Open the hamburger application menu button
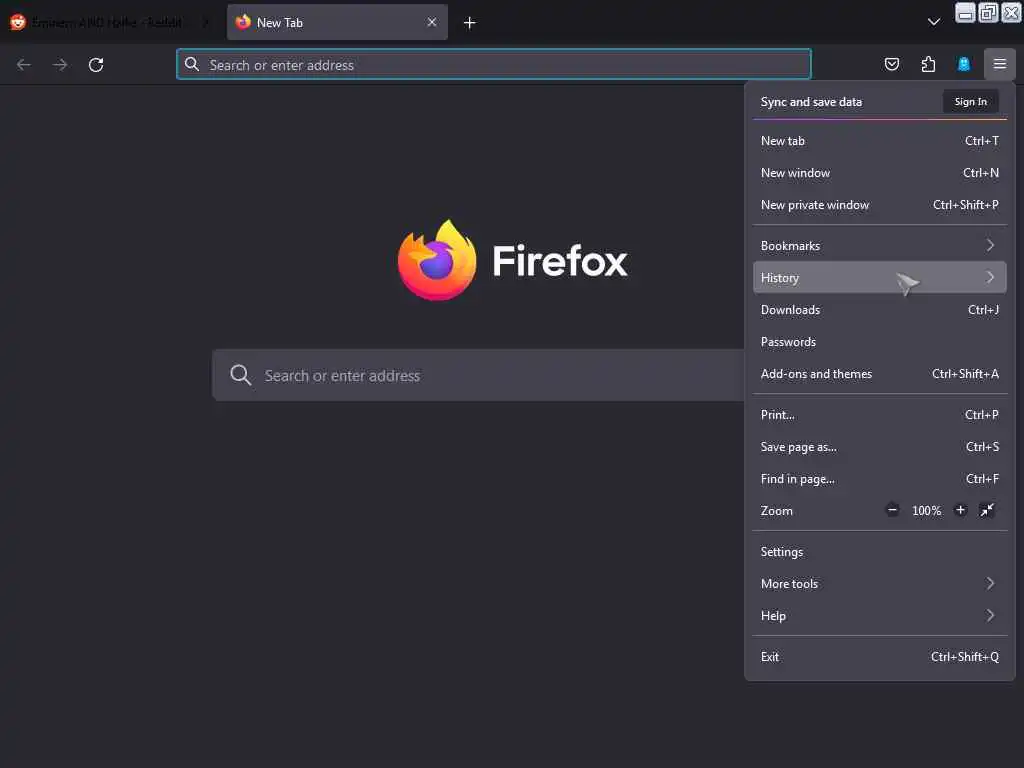The height and width of the screenshot is (768, 1024). (x=999, y=64)
